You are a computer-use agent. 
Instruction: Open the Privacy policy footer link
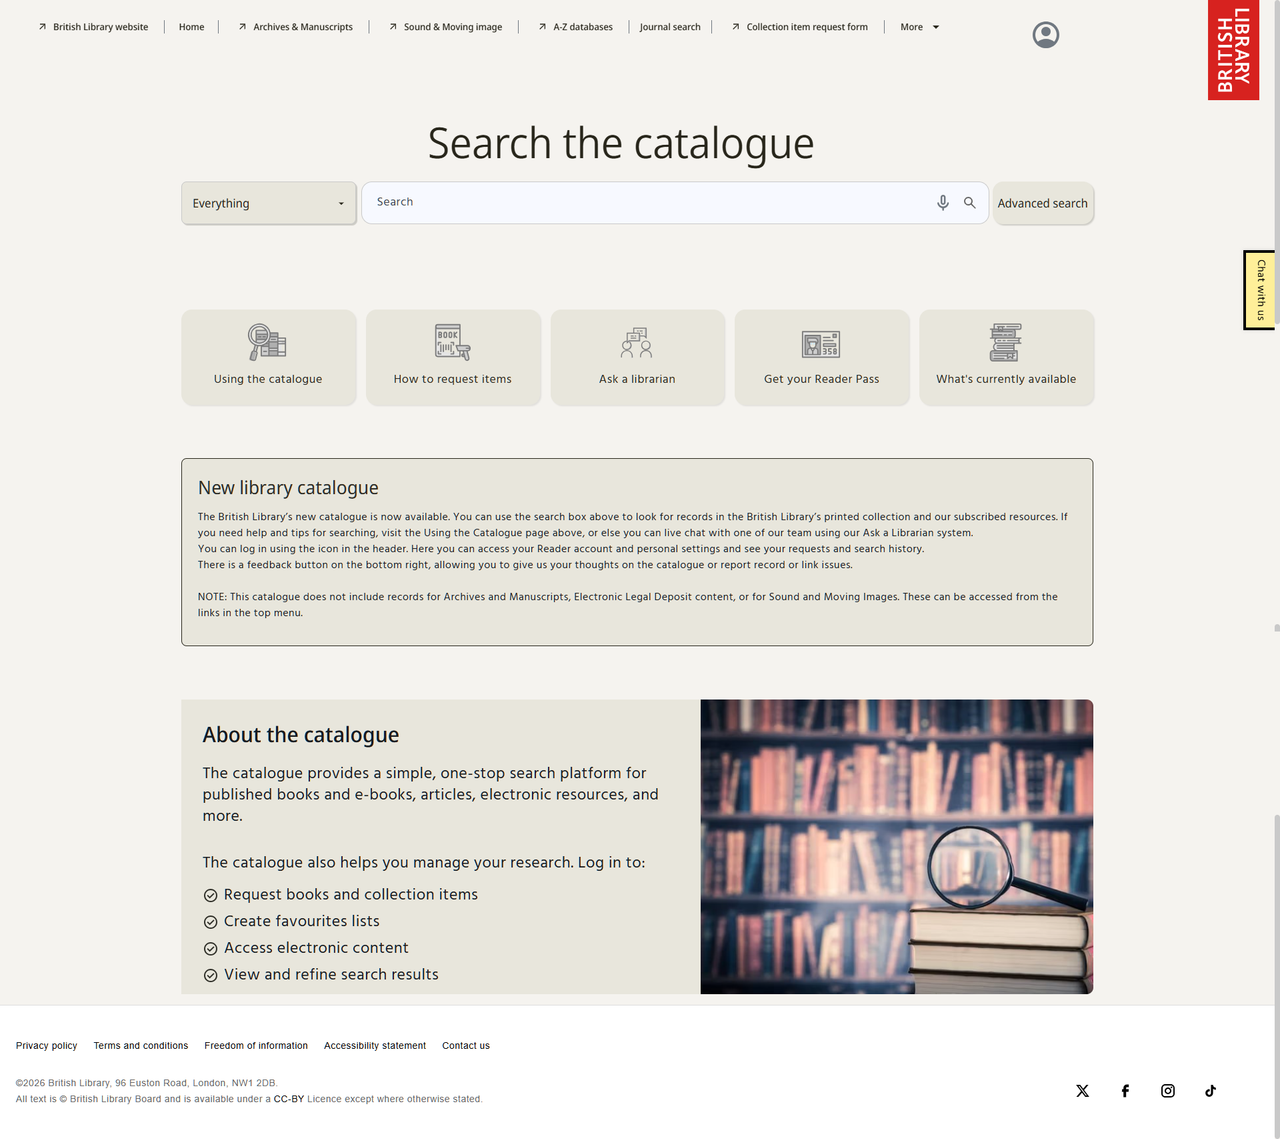[x=46, y=1046]
